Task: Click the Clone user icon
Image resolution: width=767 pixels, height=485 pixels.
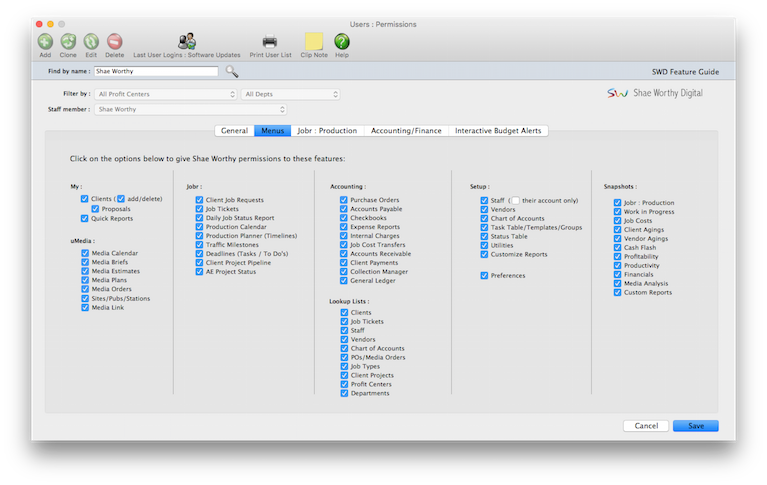Action: (68, 42)
